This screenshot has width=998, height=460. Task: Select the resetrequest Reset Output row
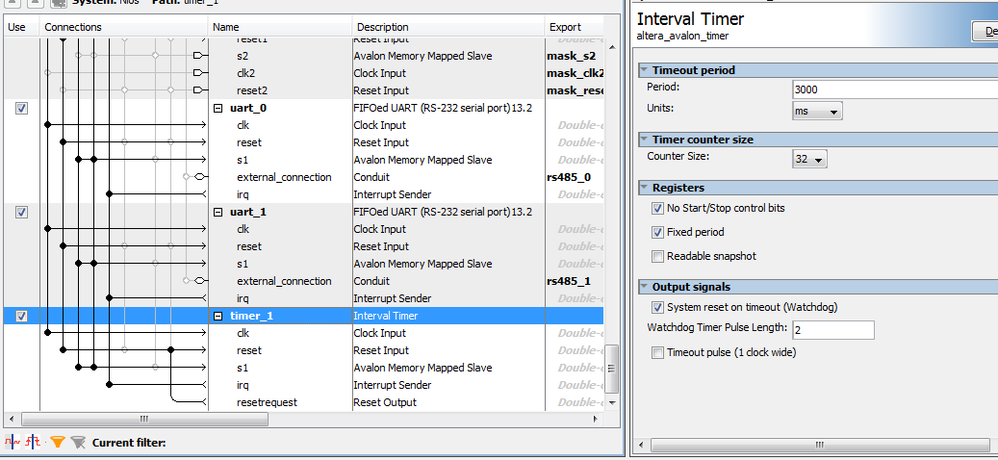point(304,402)
